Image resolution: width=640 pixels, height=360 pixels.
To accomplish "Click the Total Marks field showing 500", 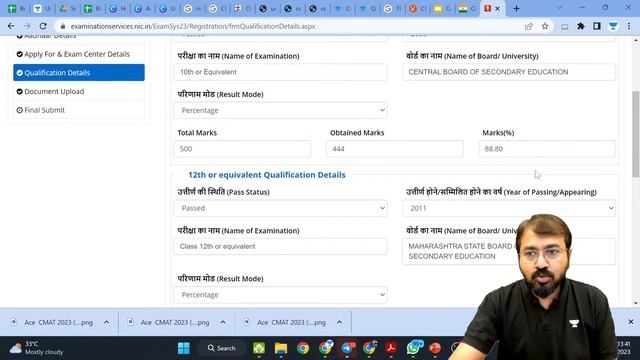I will pyautogui.click(x=242, y=149).
